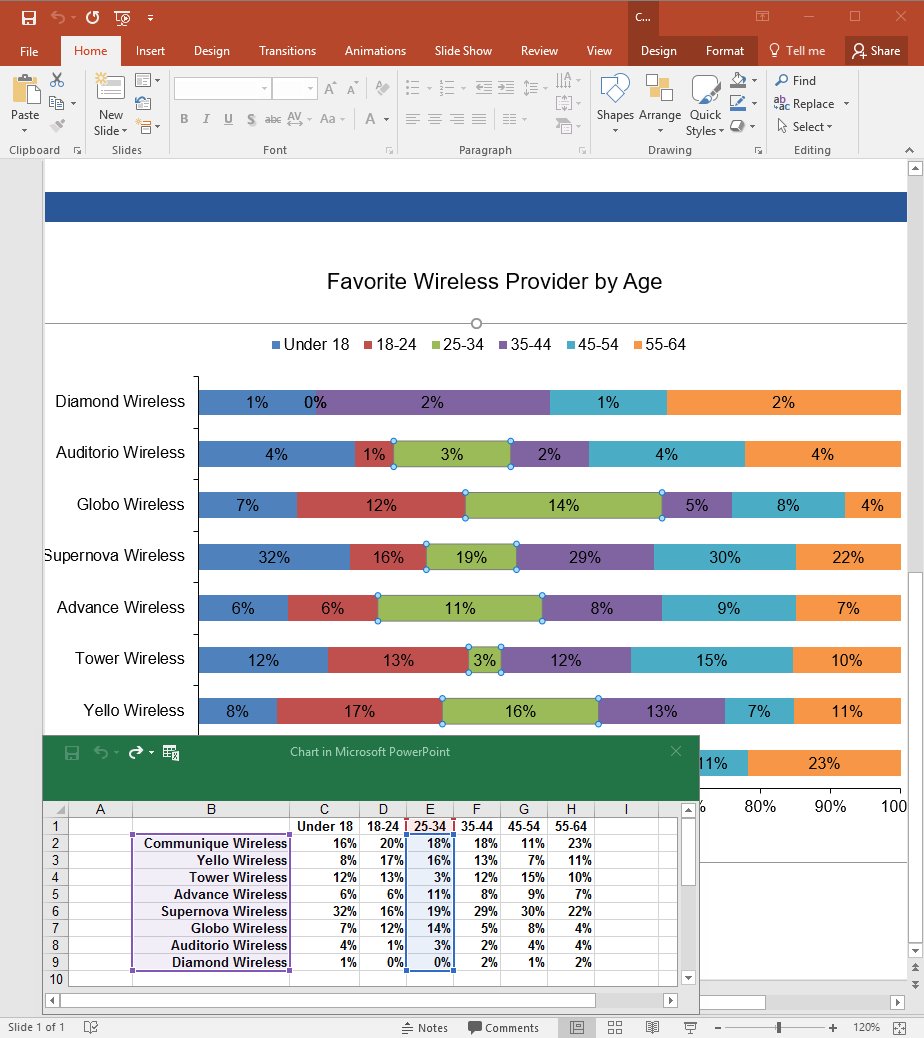Select cell Communique Wireless in spreadsheet
924x1038 pixels.
(x=211, y=843)
